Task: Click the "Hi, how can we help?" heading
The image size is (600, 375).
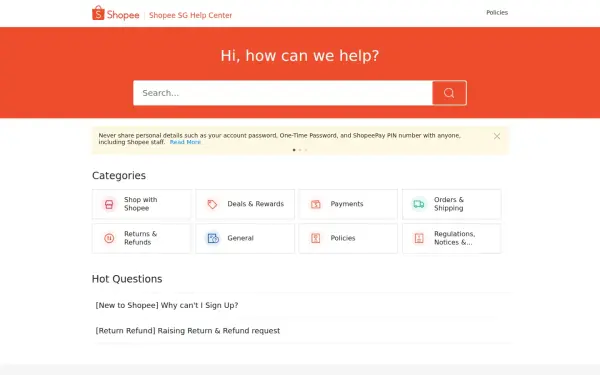Action: (300, 56)
